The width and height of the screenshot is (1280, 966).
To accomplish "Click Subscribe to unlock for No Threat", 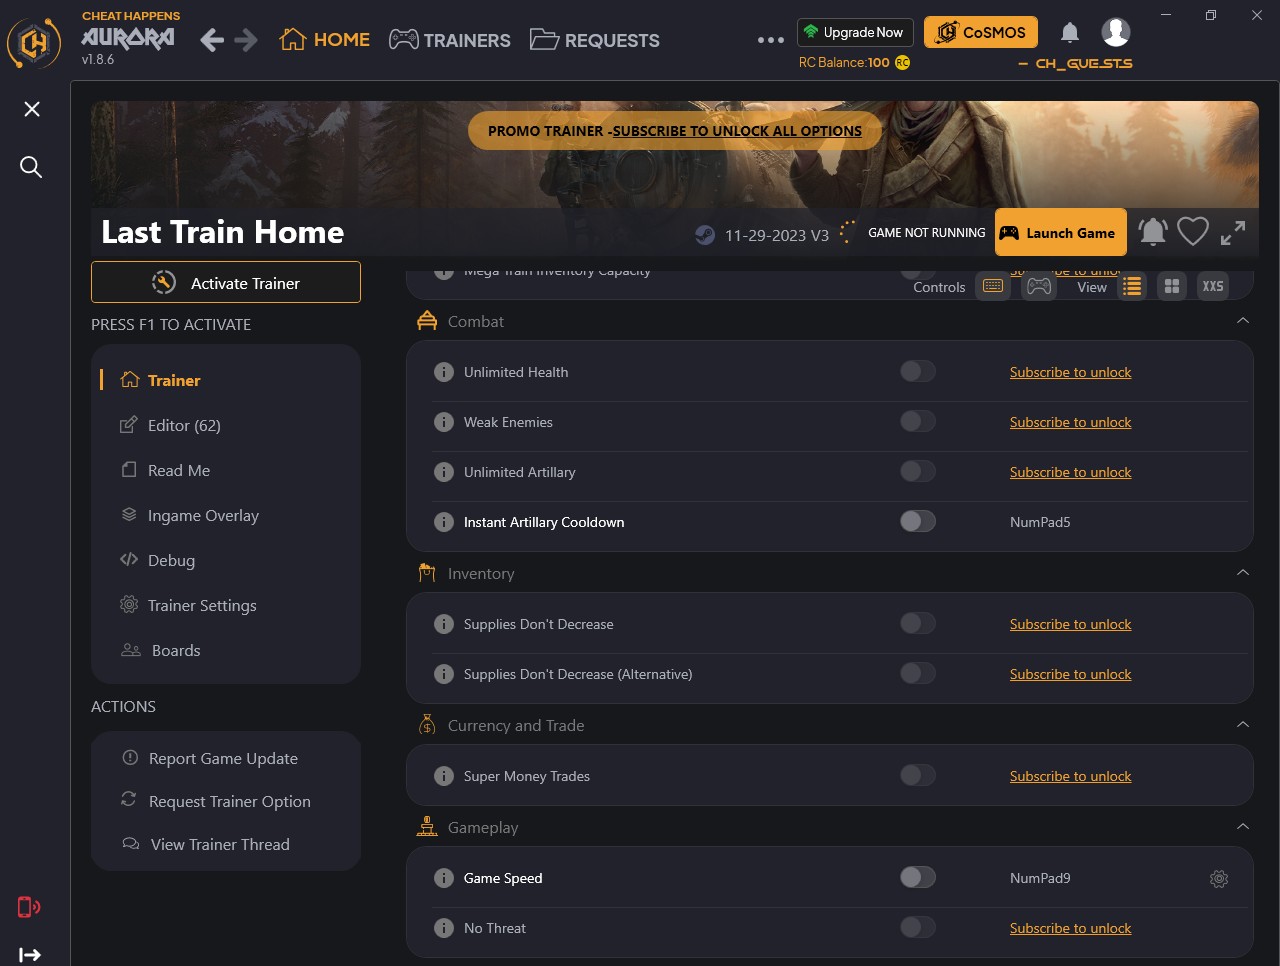I will tap(1070, 928).
